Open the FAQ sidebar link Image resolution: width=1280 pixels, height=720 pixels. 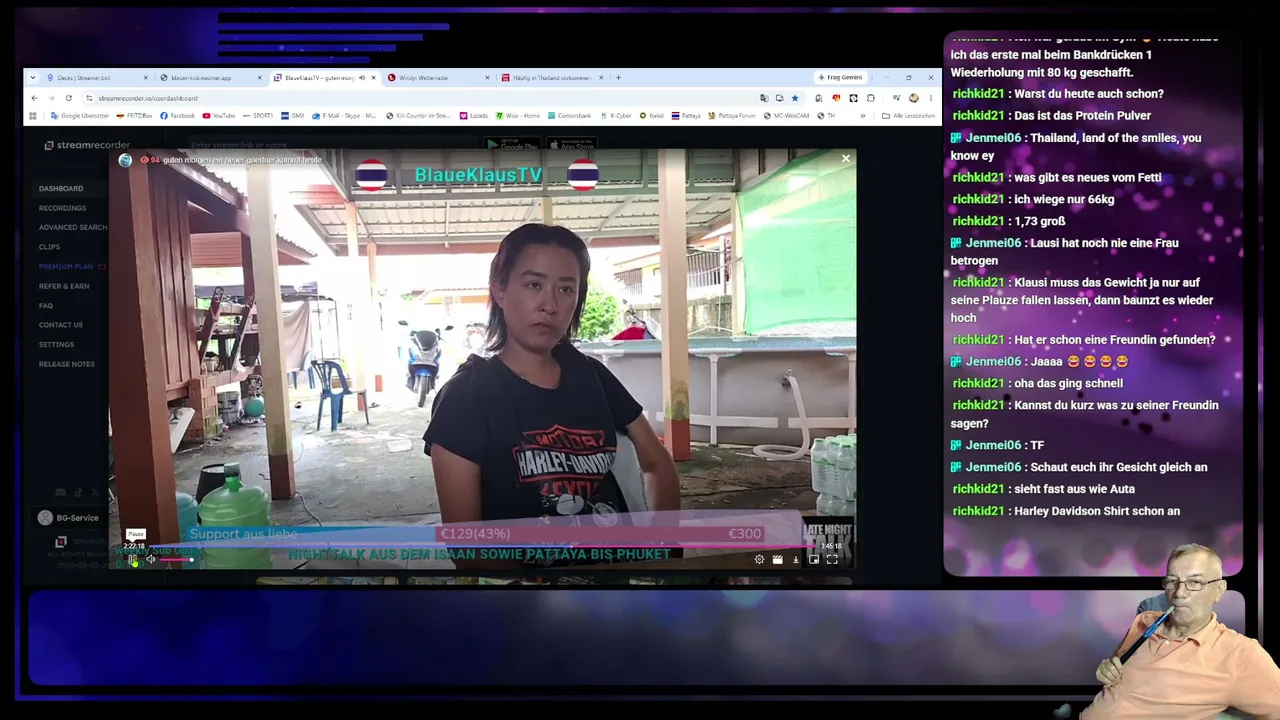[x=46, y=305]
